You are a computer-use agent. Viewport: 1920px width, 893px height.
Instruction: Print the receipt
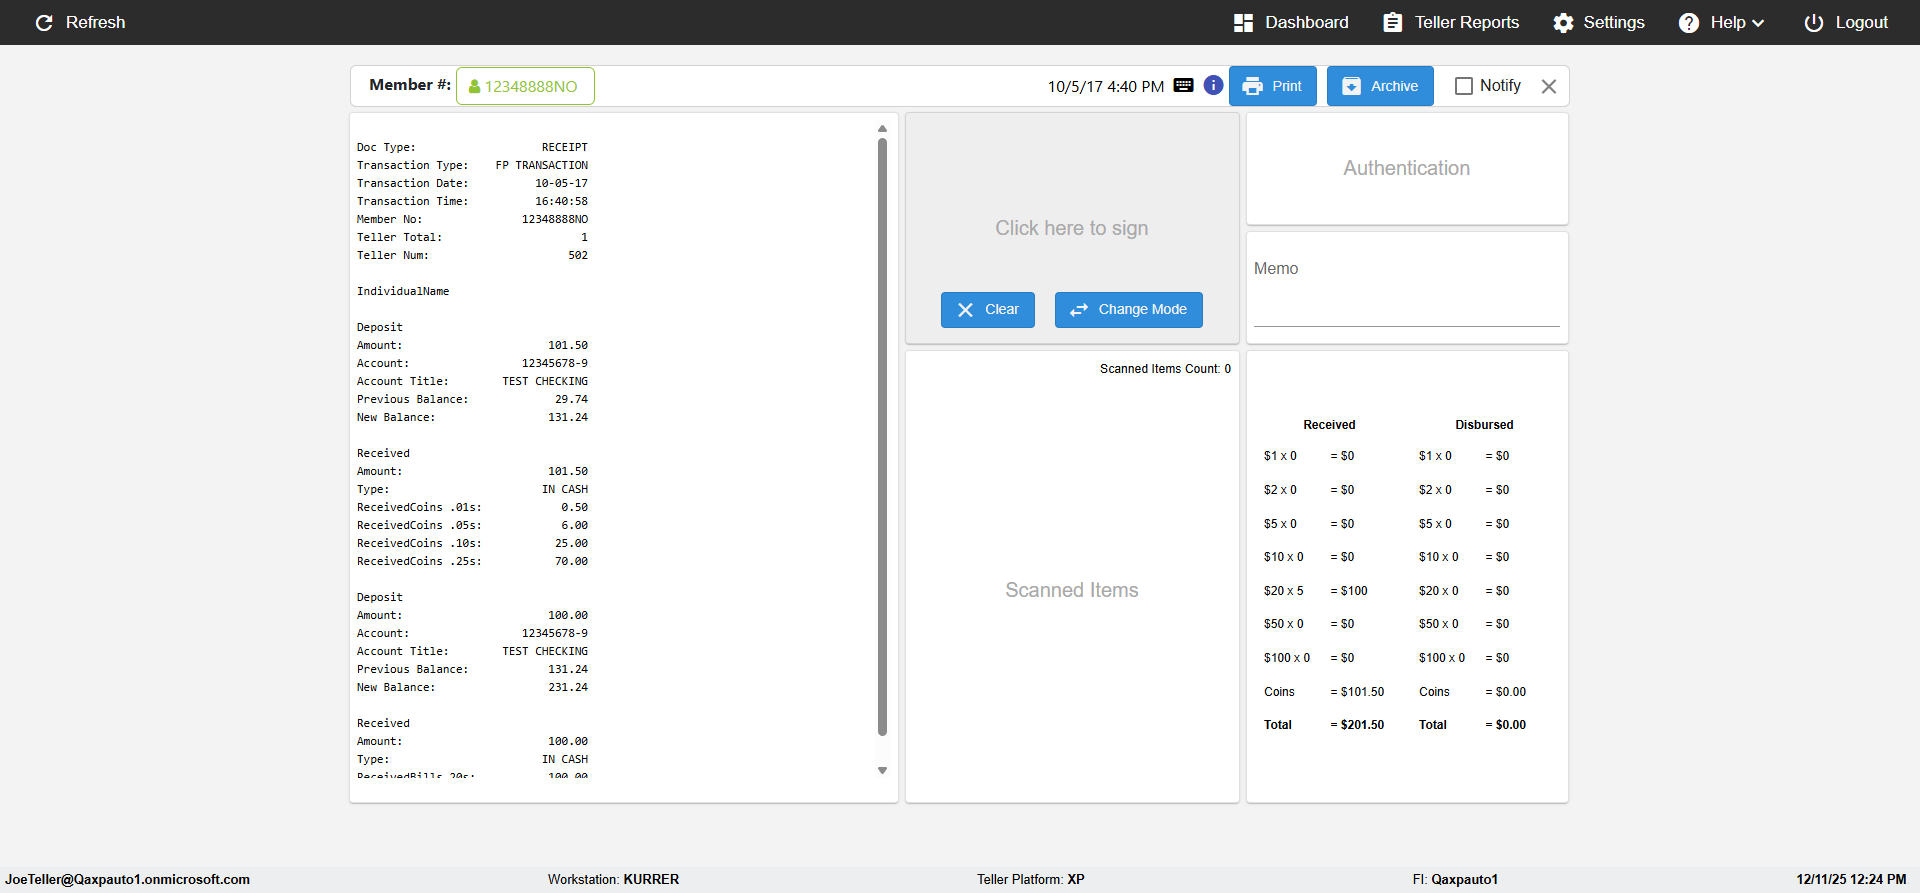(1272, 86)
